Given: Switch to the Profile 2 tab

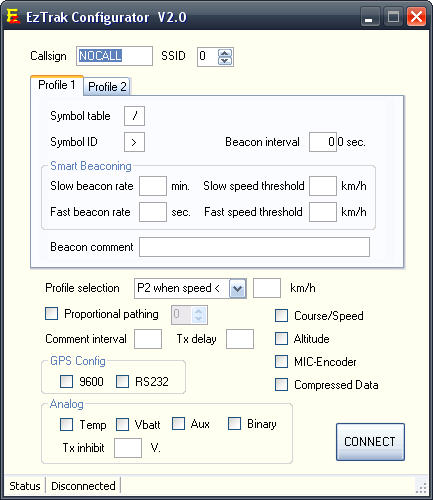Looking at the screenshot, I should [x=107, y=87].
